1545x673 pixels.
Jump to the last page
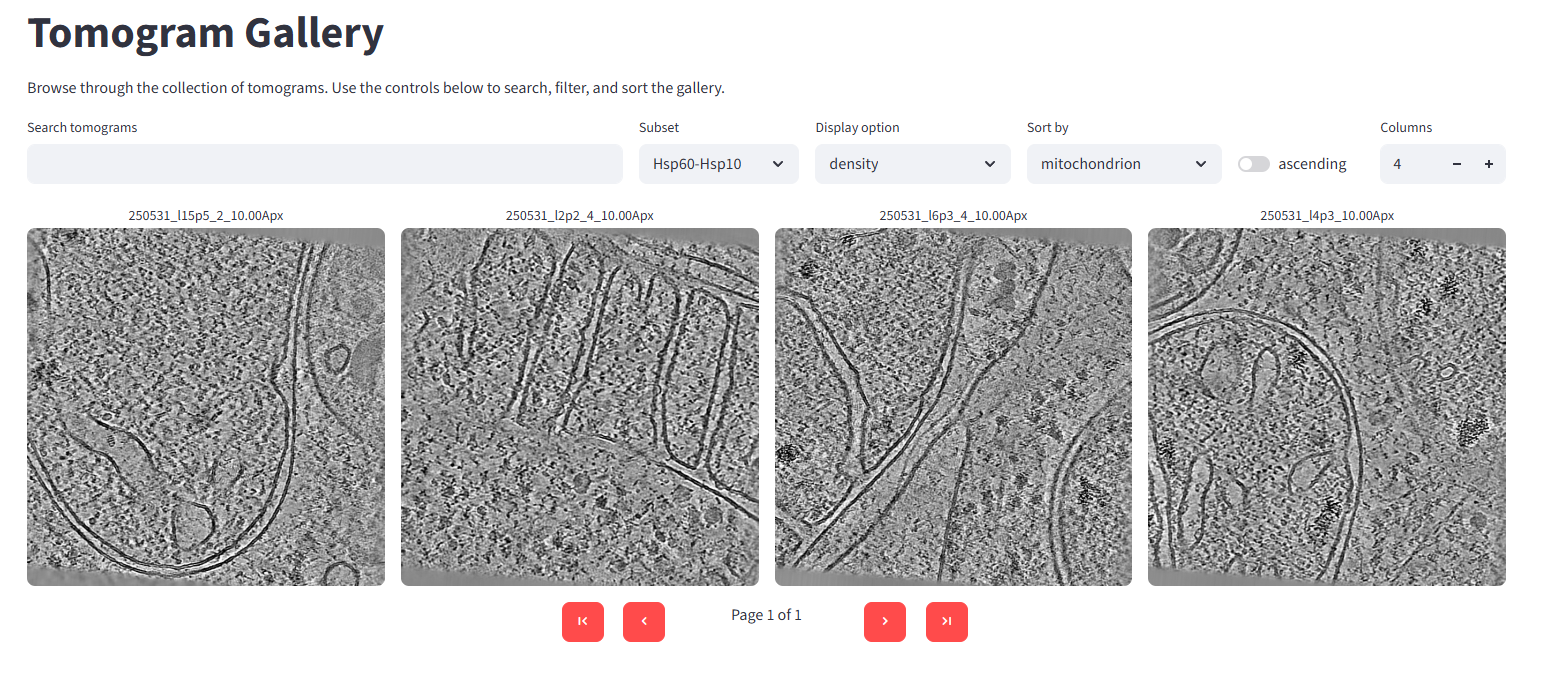(x=947, y=622)
